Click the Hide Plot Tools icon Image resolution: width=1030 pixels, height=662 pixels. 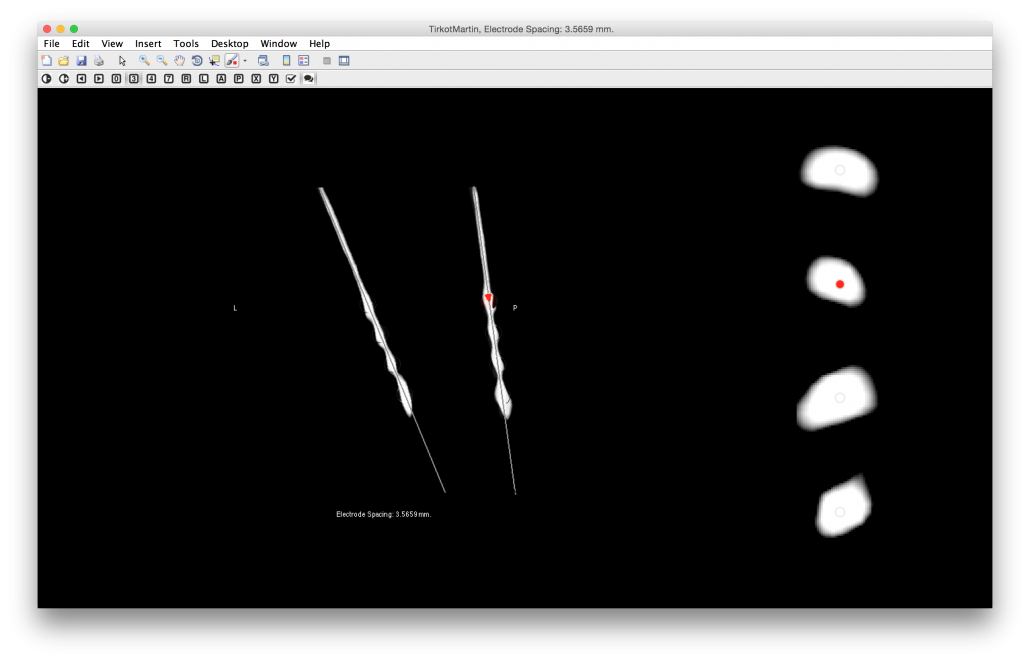tap(326, 60)
